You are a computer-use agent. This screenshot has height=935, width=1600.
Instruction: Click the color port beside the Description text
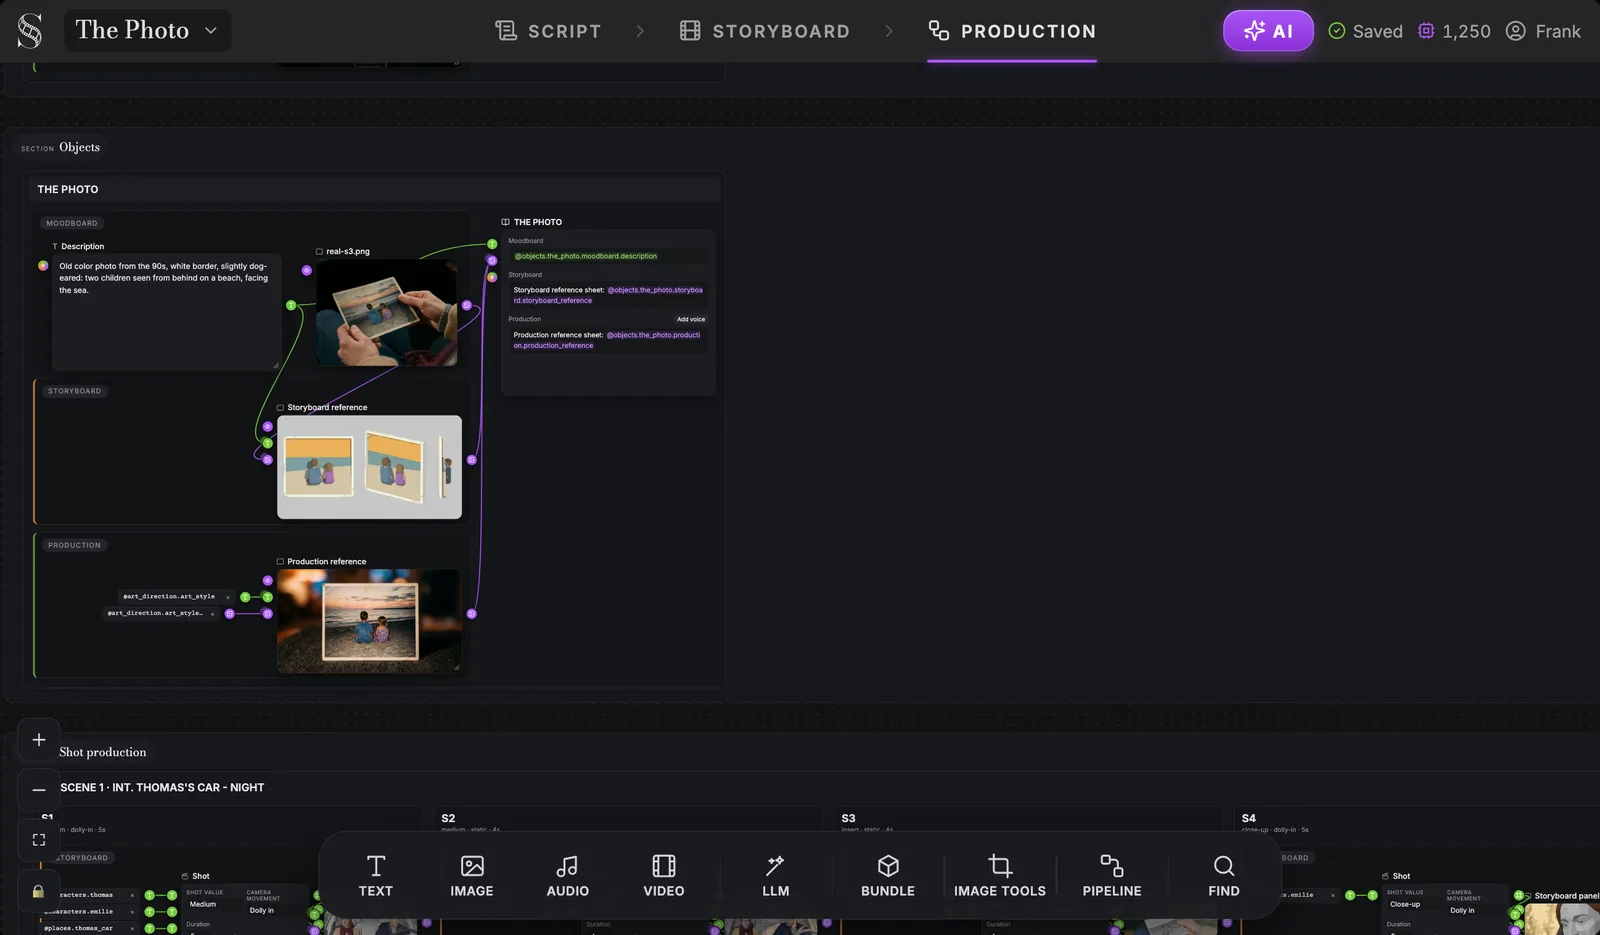point(43,266)
